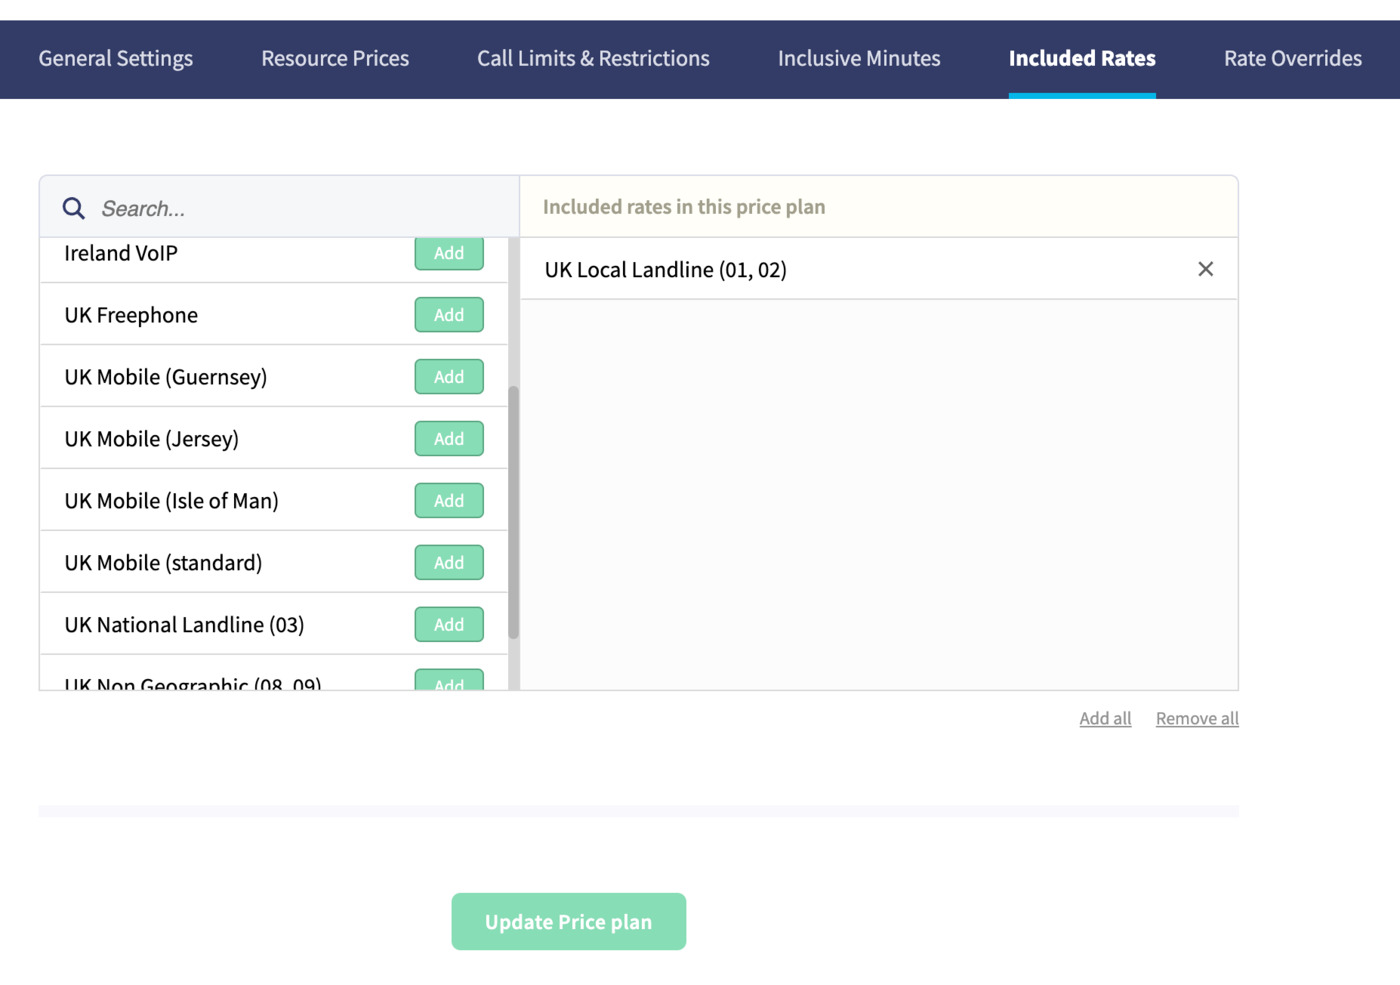Add UK Mobile (Jersey) rate
The image size is (1400, 985).
(x=449, y=439)
